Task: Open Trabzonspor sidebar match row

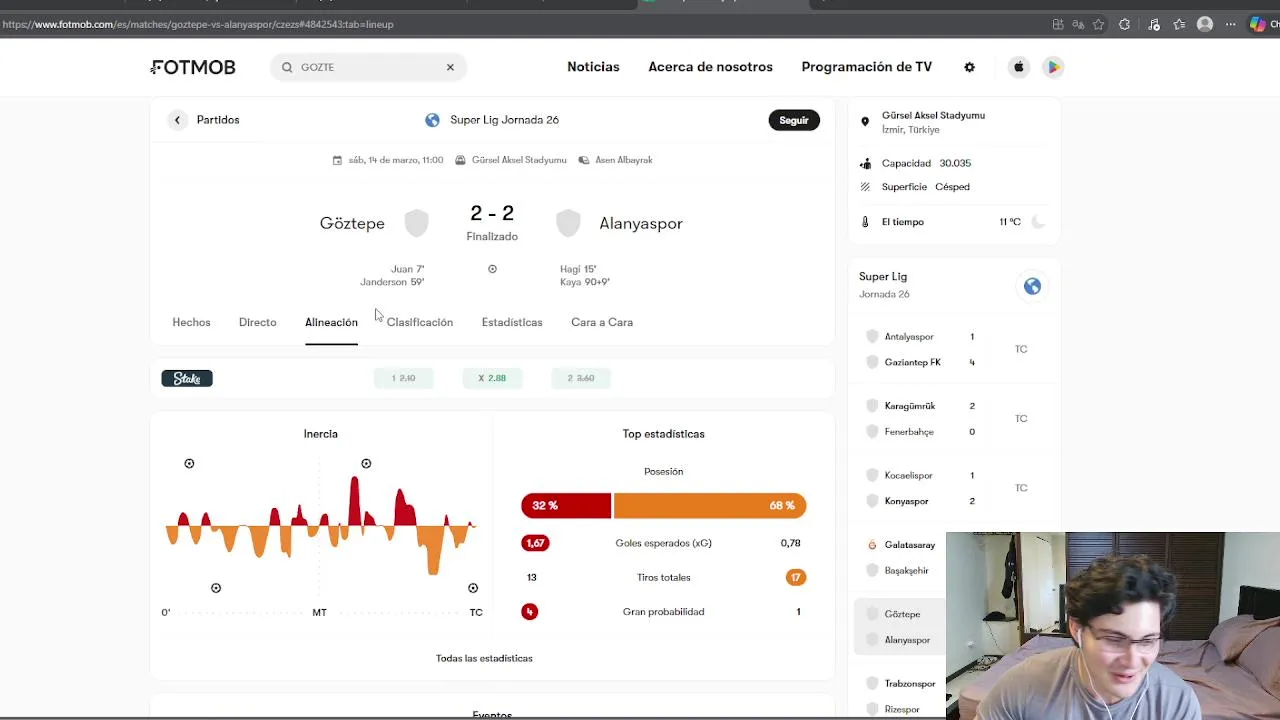Action: coord(900,696)
